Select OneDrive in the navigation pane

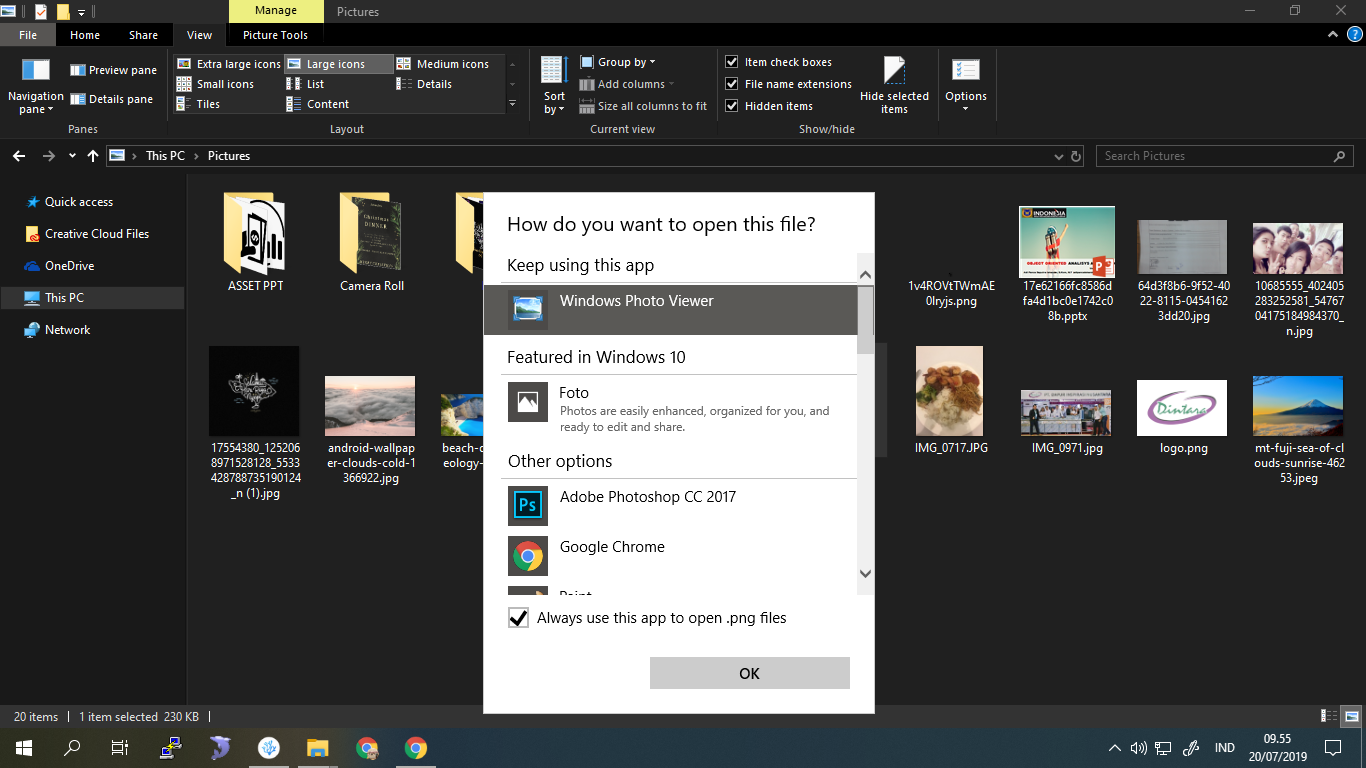tap(70, 266)
